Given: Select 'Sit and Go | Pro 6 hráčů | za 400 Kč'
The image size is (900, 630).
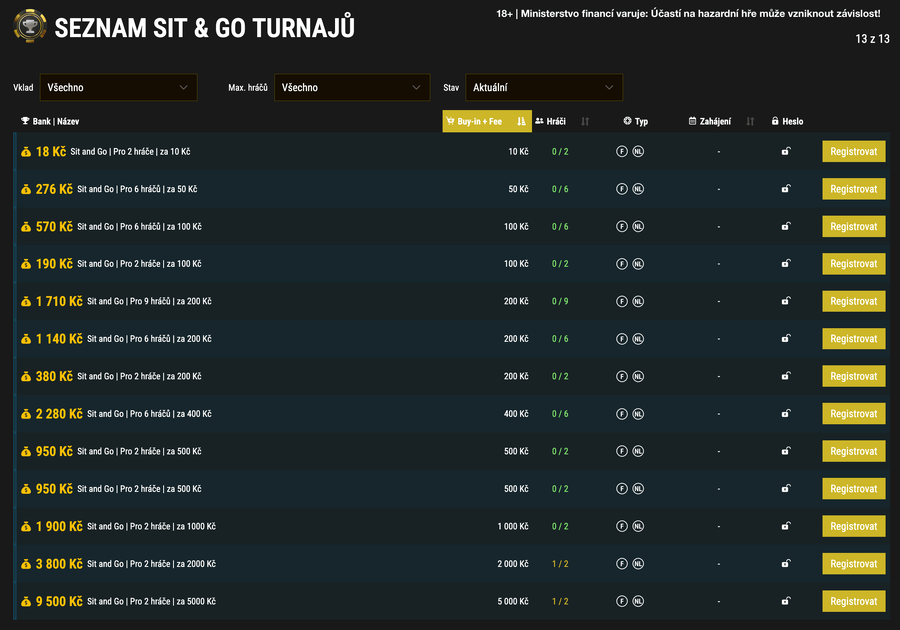Looking at the screenshot, I should pos(149,414).
